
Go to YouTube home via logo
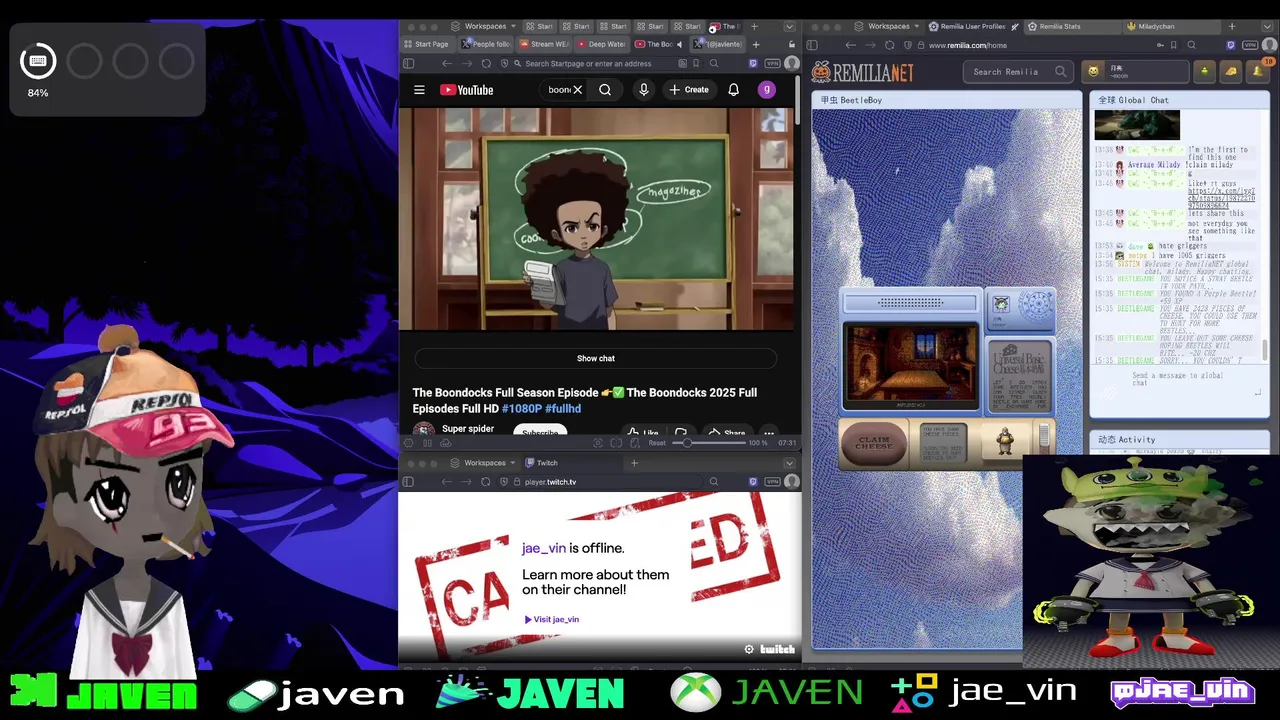(x=467, y=90)
